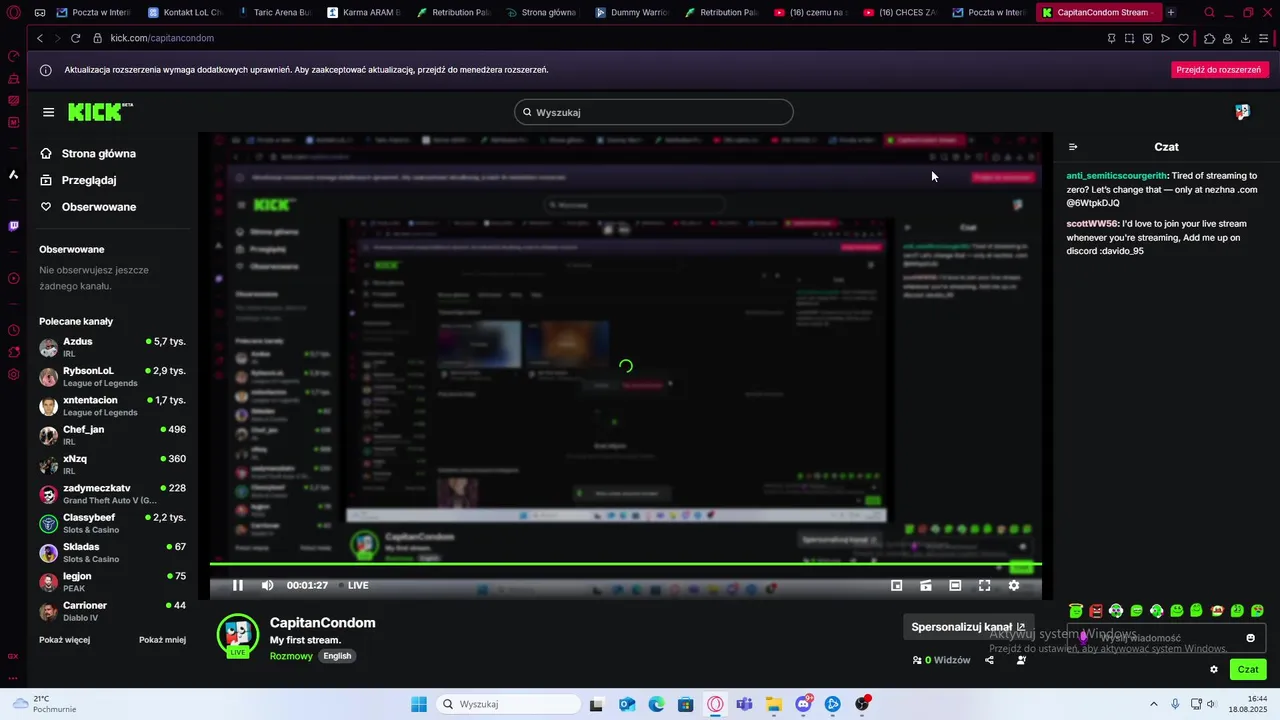Focus the Wyślij wiadomość chat input
This screenshot has width=1280, height=720.
[x=1166, y=638]
